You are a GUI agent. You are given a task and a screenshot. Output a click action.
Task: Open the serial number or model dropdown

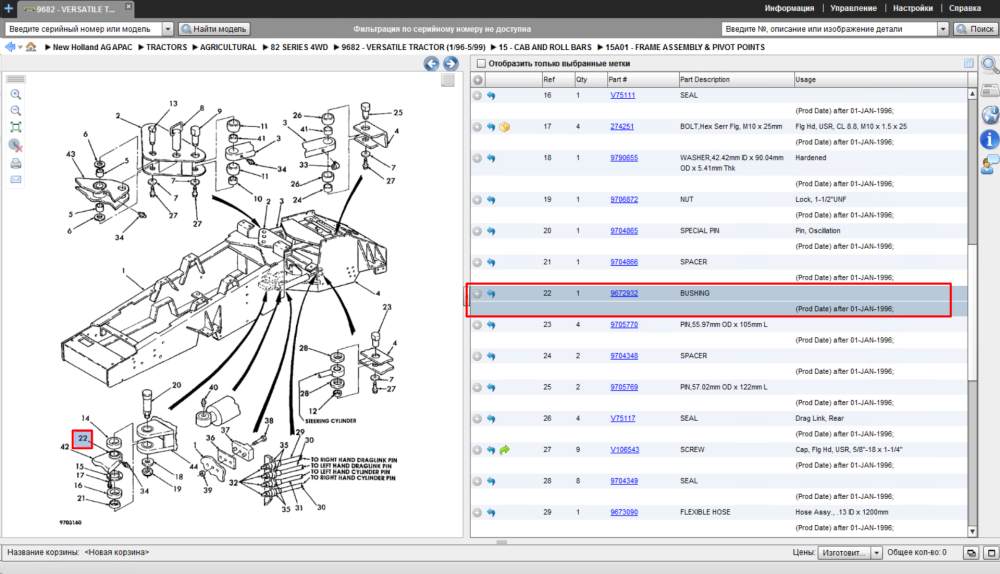[x=168, y=29]
